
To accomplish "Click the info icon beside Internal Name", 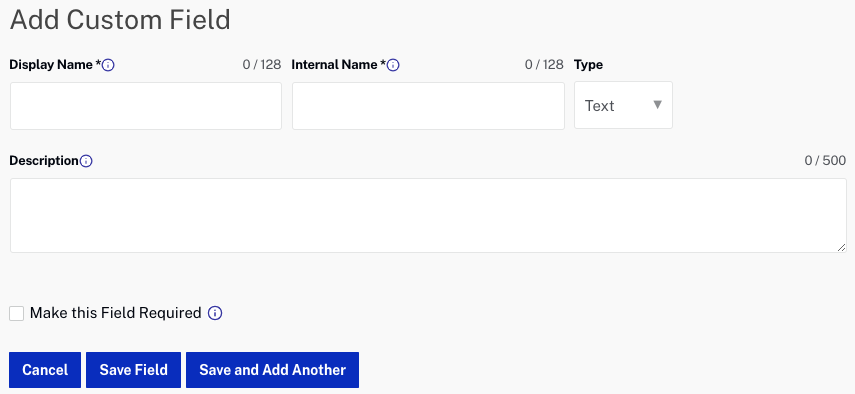I will [393, 65].
